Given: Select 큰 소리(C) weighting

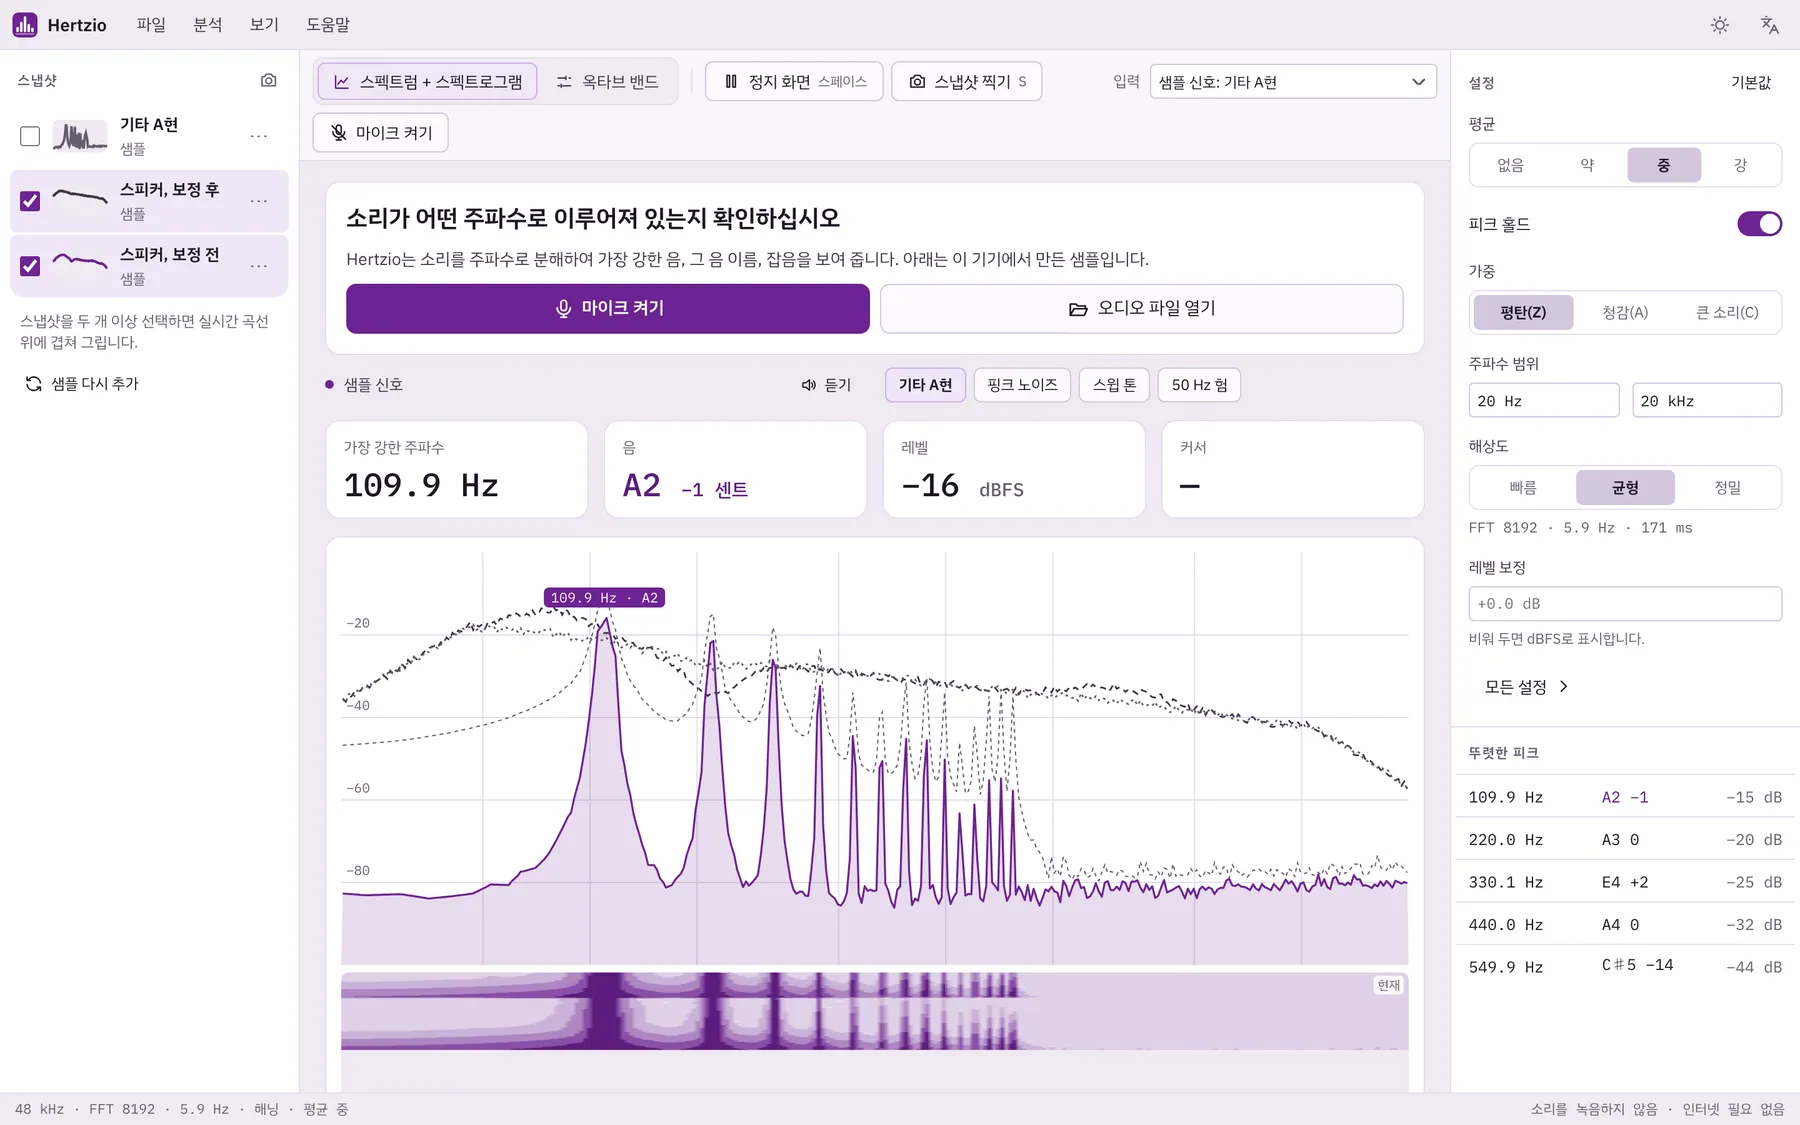Looking at the screenshot, I should [1727, 313].
